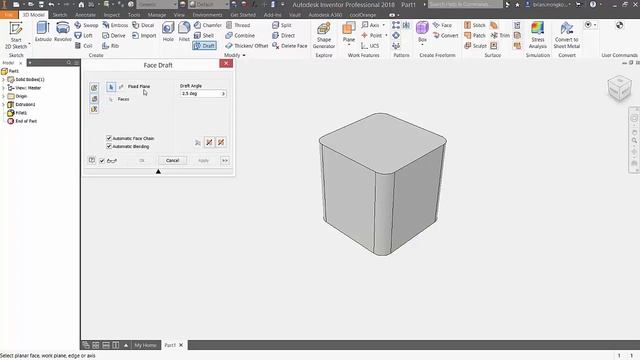Image resolution: width=640 pixels, height=360 pixels.
Task: Click the freeform Convert tool
Action: coord(445,36)
